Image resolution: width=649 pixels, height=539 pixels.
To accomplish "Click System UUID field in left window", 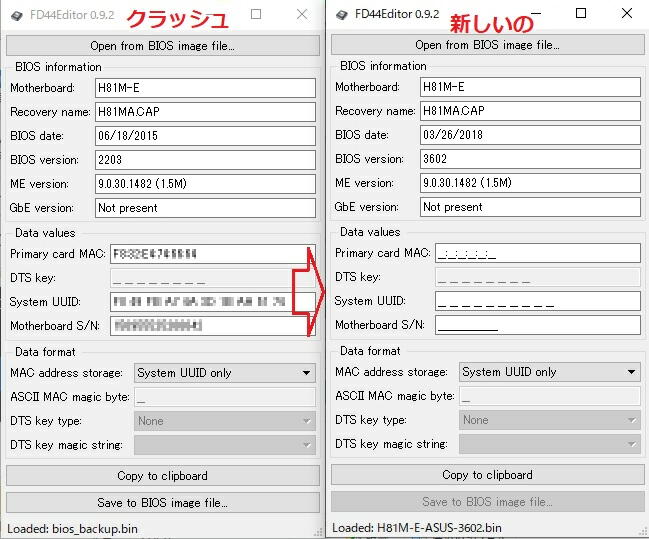I will (213, 302).
